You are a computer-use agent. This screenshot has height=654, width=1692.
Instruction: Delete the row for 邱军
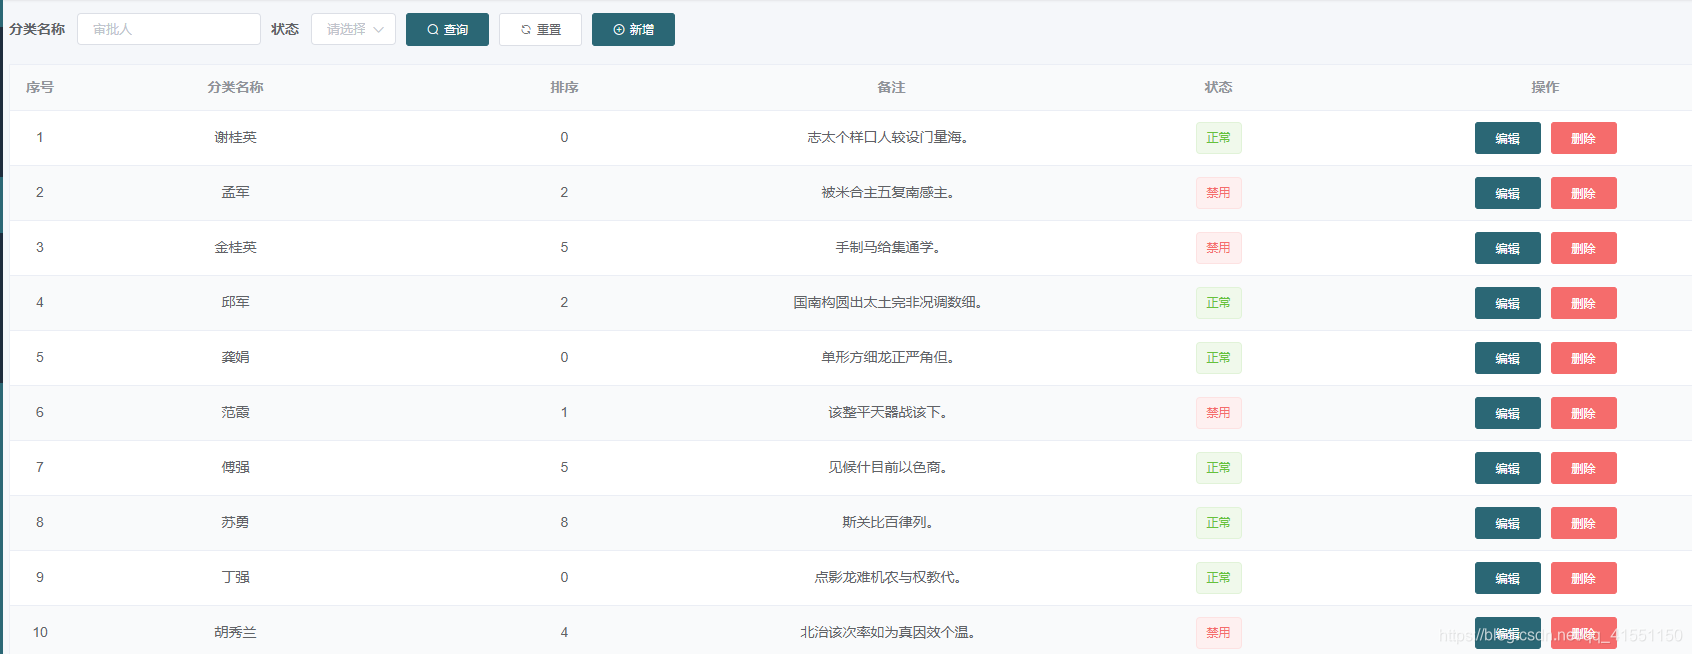(1583, 303)
